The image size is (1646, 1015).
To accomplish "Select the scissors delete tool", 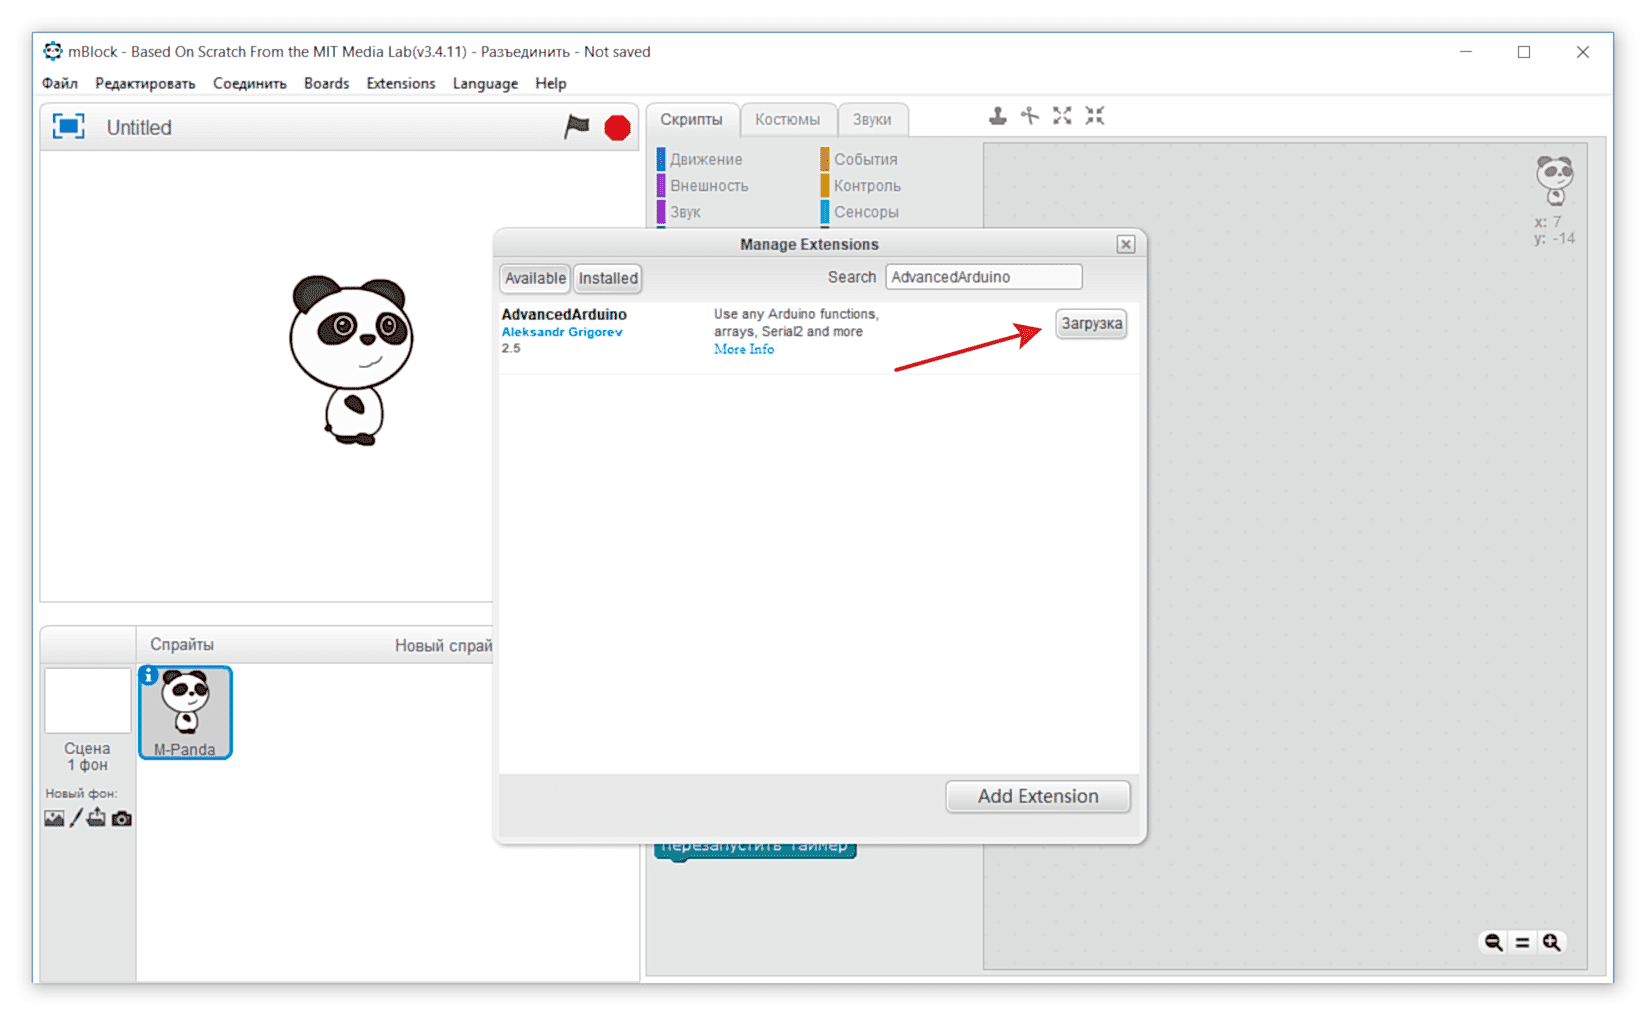I will point(1029,116).
